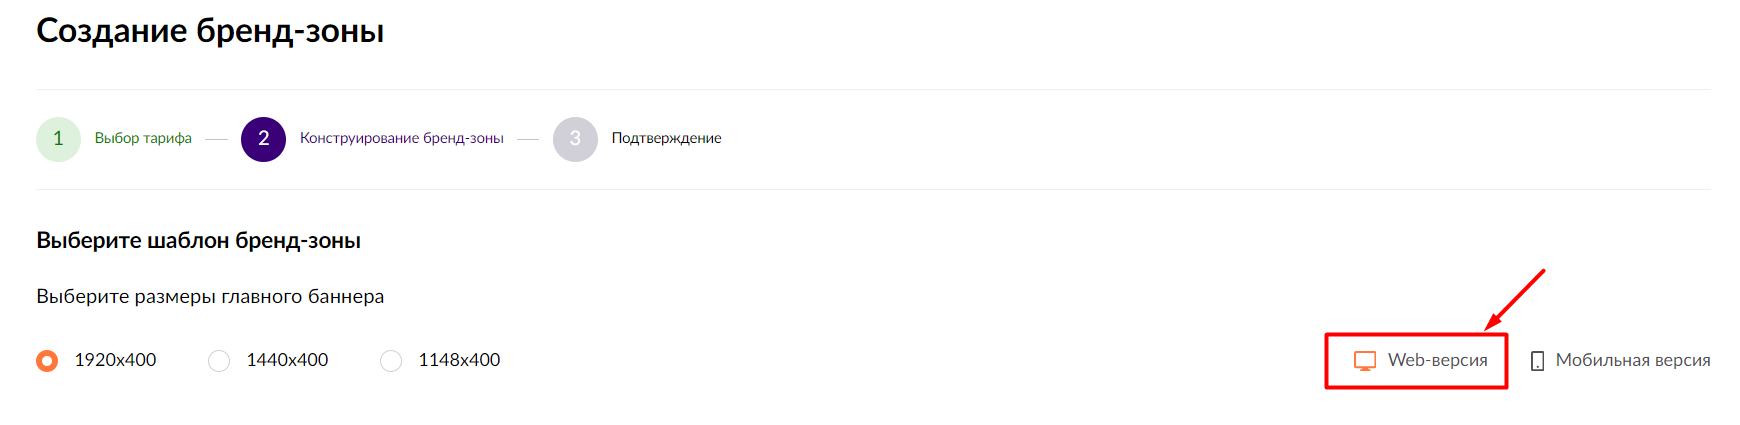Image resolution: width=1740 pixels, height=425 pixels.
Task: Click the grey step 3 circle
Action: pyautogui.click(x=575, y=139)
